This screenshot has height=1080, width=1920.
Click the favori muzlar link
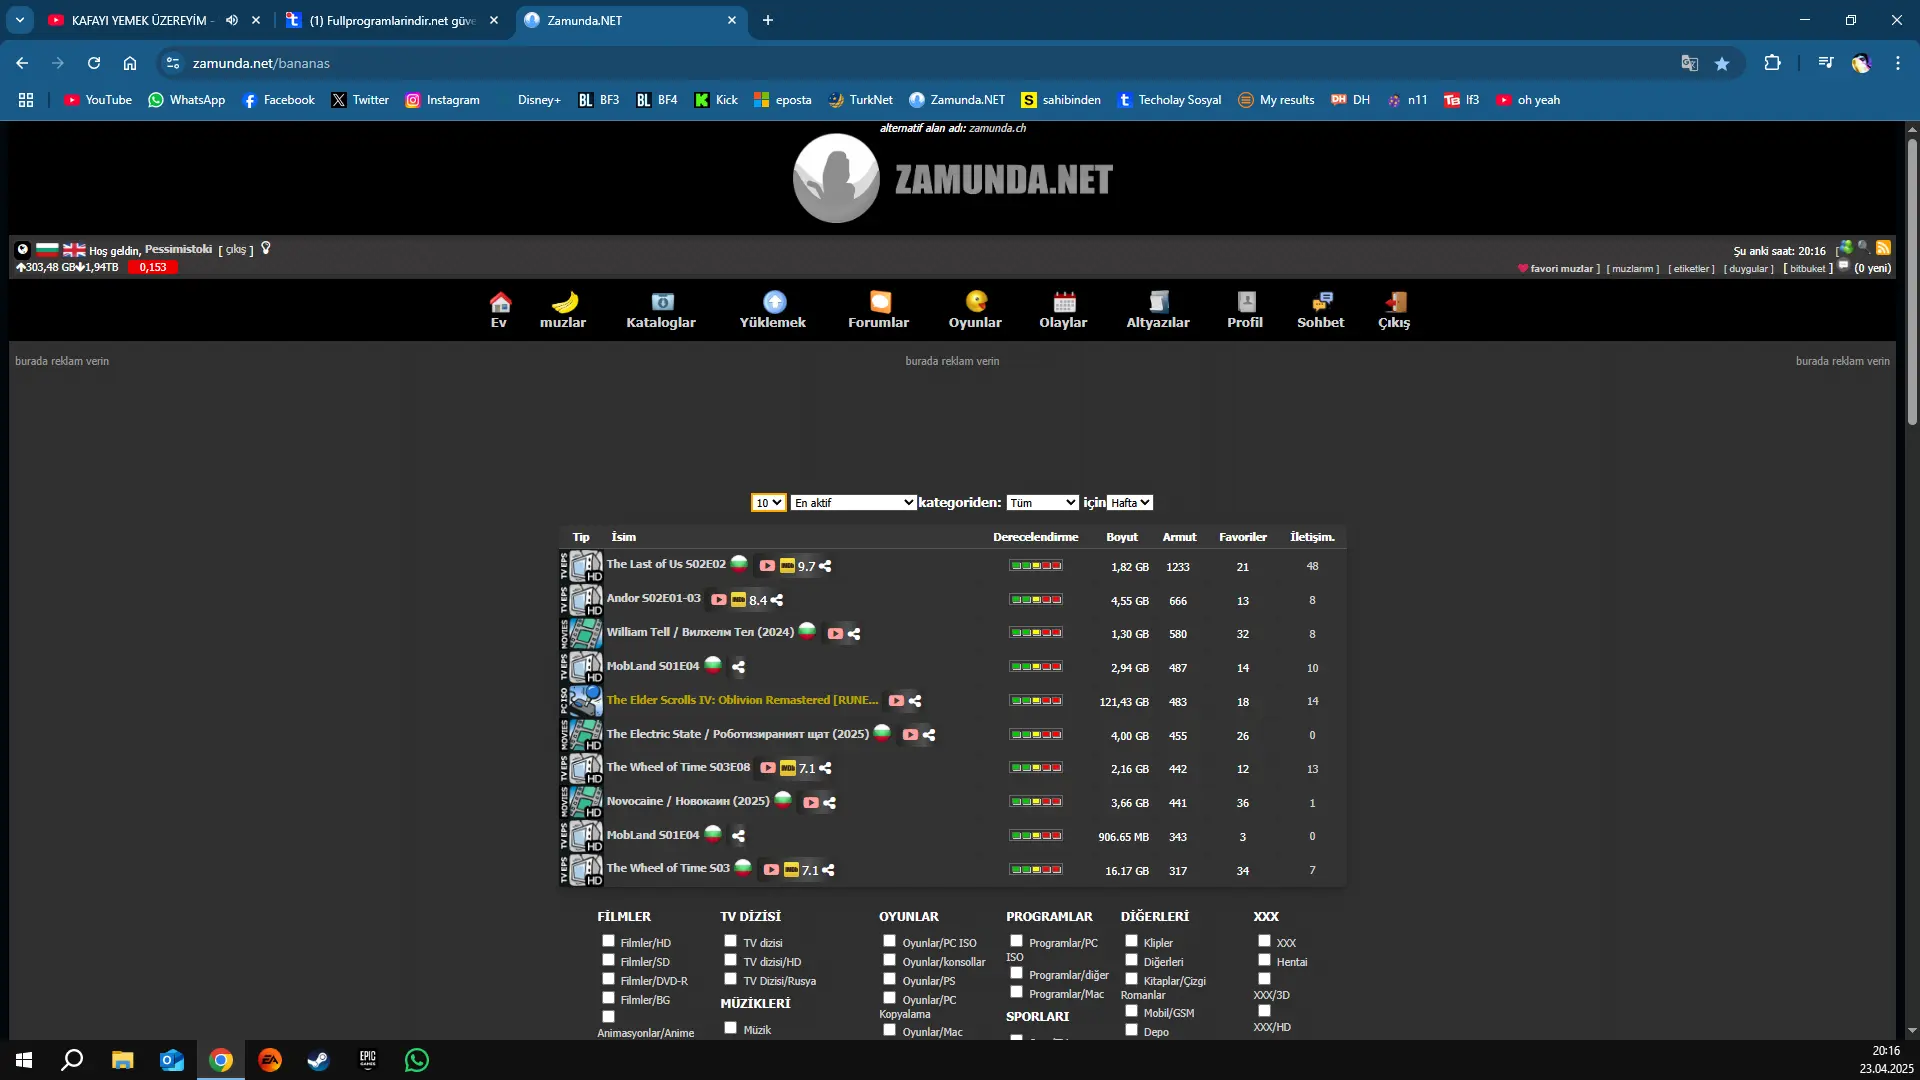click(1561, 269)
